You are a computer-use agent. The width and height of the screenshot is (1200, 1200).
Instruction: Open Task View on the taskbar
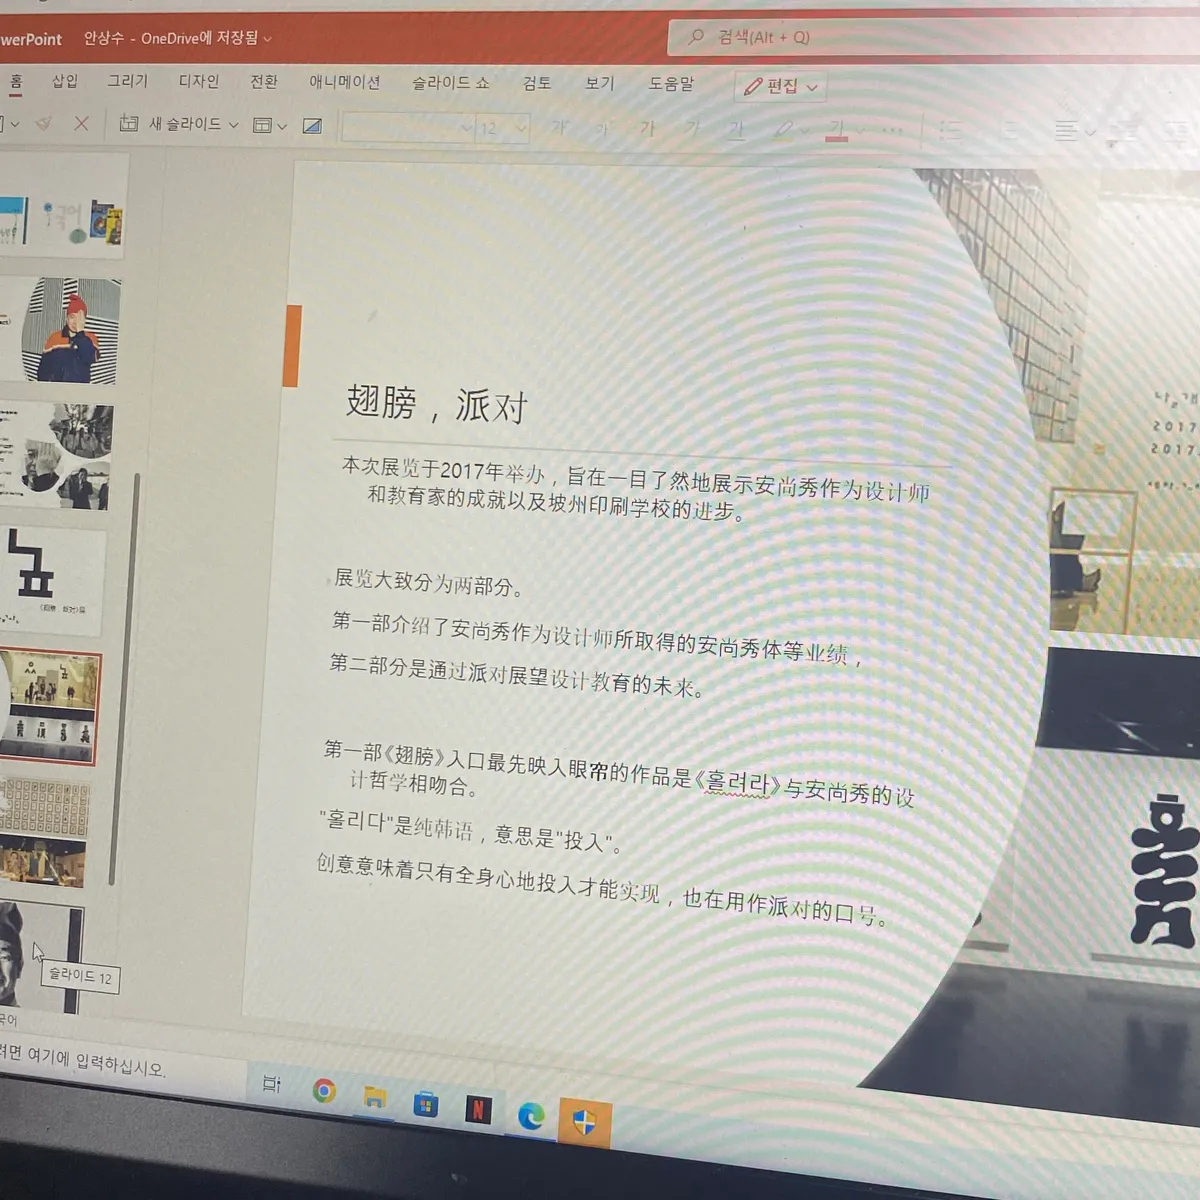pos(271,1084)
